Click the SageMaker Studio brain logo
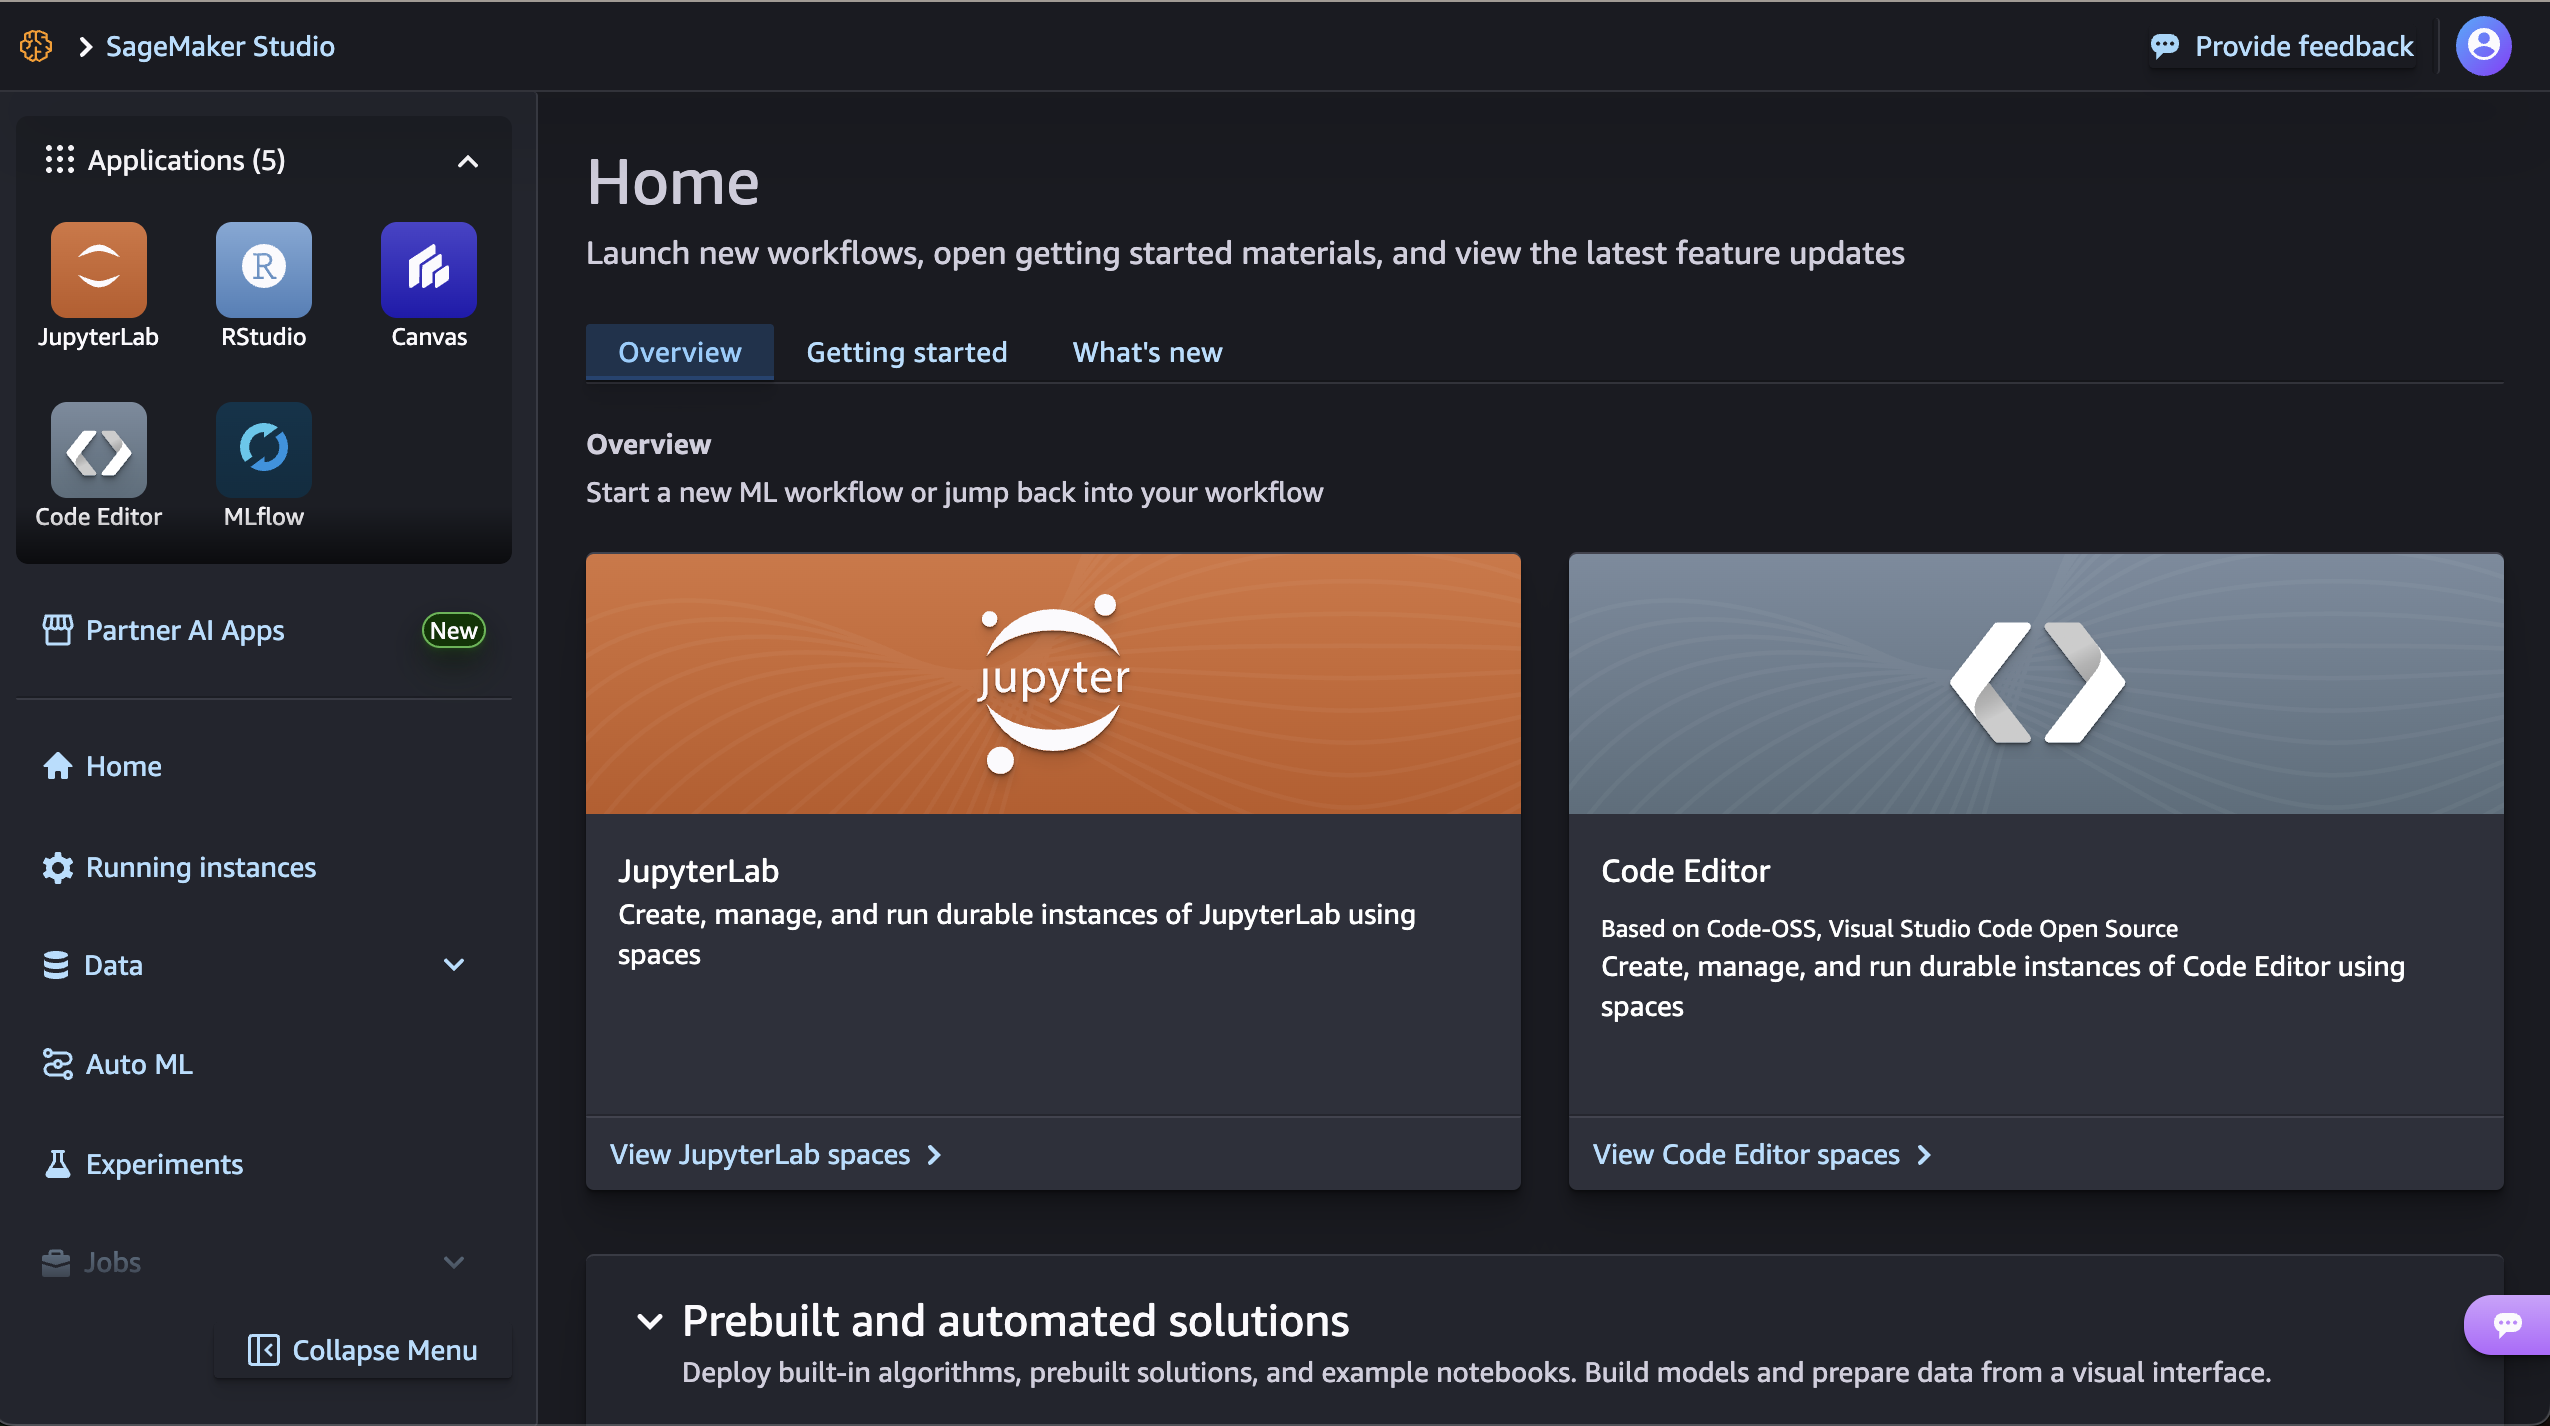Viewport: 2550px width, 1426px height. (x=36, y=45)
